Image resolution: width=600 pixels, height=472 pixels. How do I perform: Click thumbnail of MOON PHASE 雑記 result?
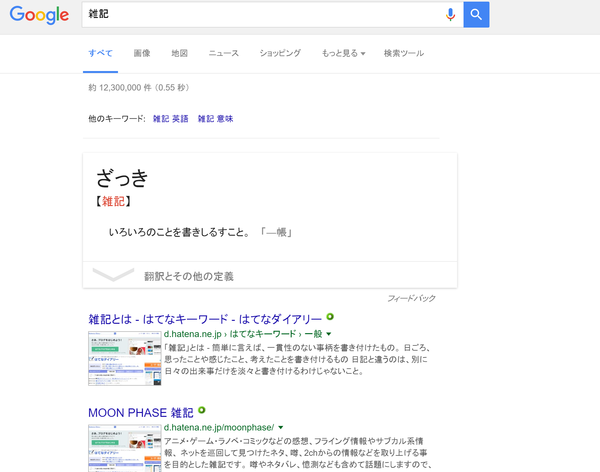[x=125, y=448]
